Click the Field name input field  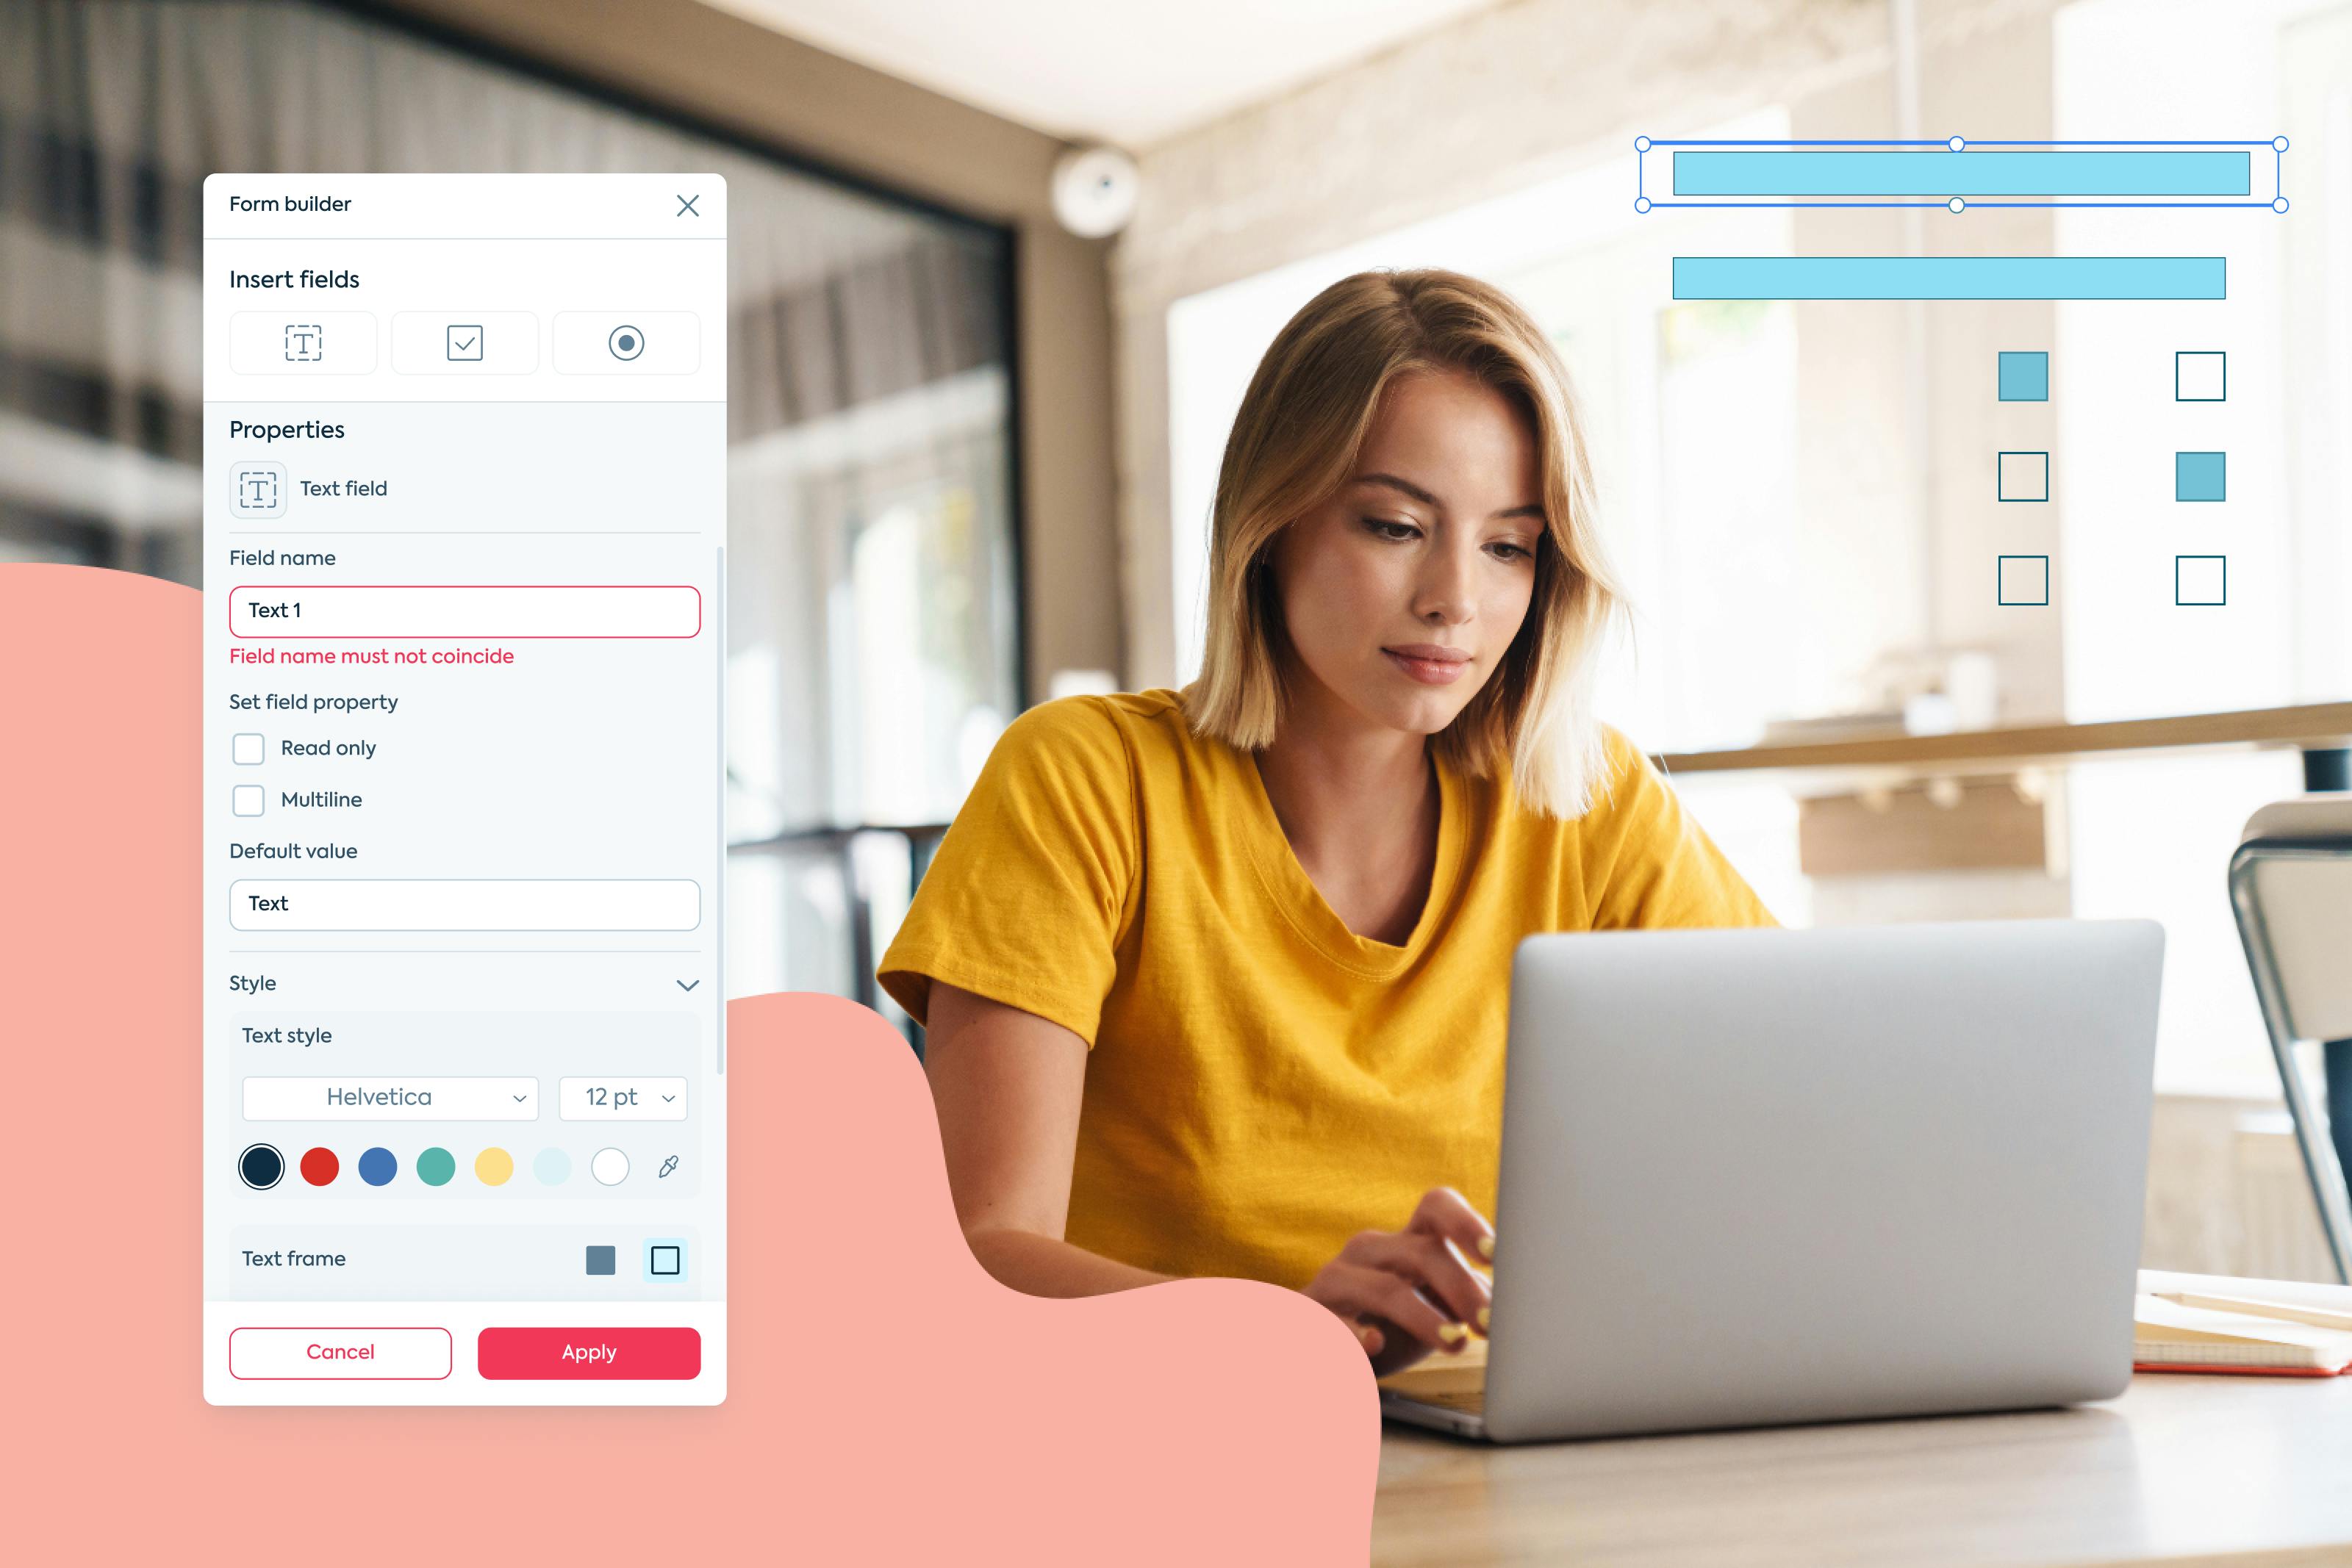464,611
